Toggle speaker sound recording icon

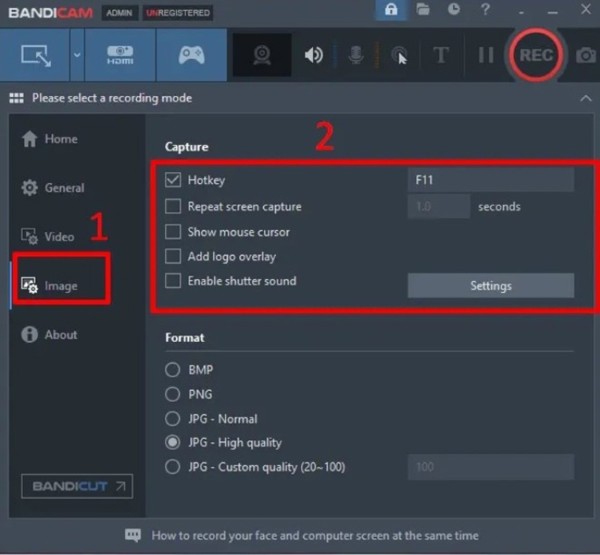point(314,55)
